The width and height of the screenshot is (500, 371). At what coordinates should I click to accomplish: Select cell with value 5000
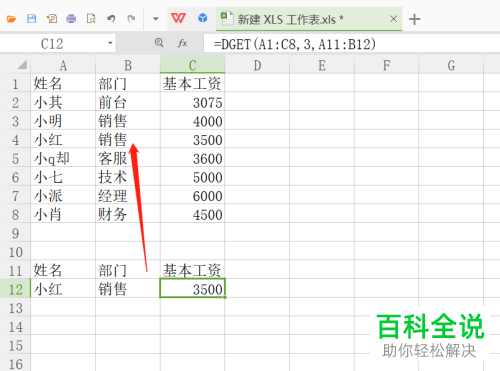[193, 177]
